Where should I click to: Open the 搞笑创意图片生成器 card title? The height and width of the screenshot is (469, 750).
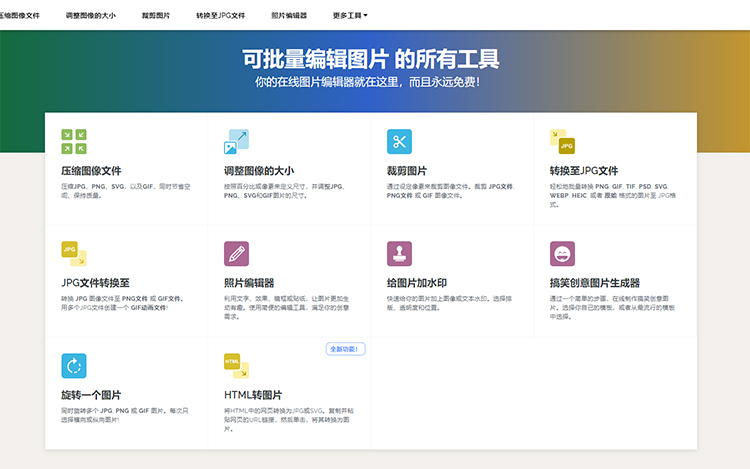point(594,283)
